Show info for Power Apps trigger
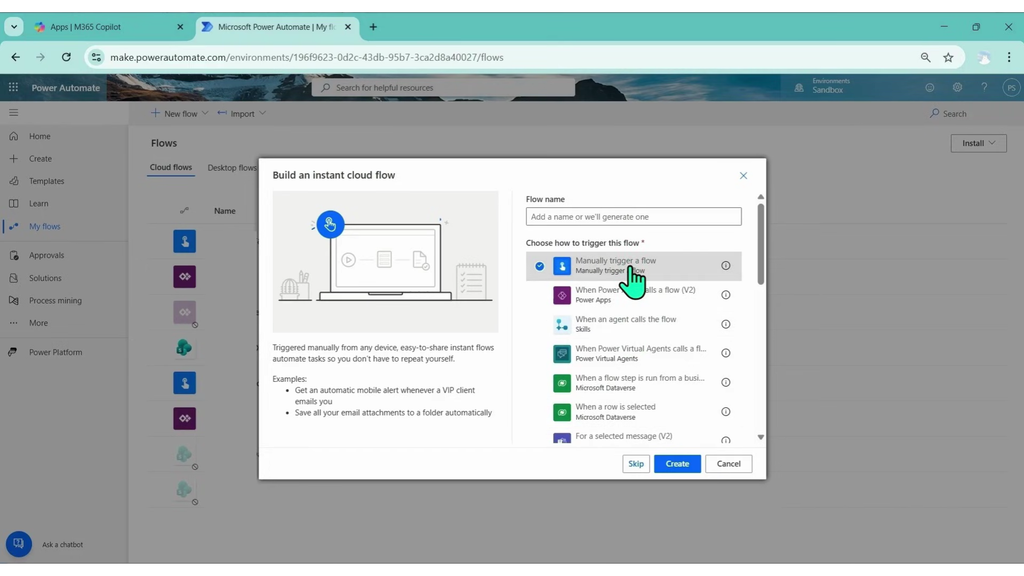 (726, 295)
